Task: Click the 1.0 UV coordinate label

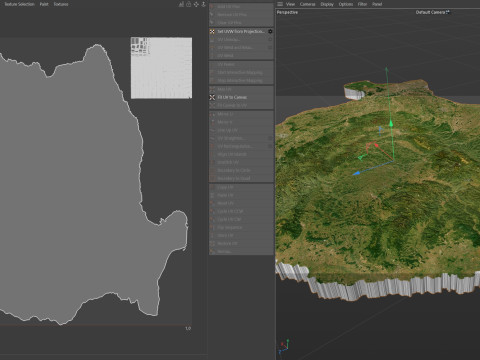Action: [188, 328]
